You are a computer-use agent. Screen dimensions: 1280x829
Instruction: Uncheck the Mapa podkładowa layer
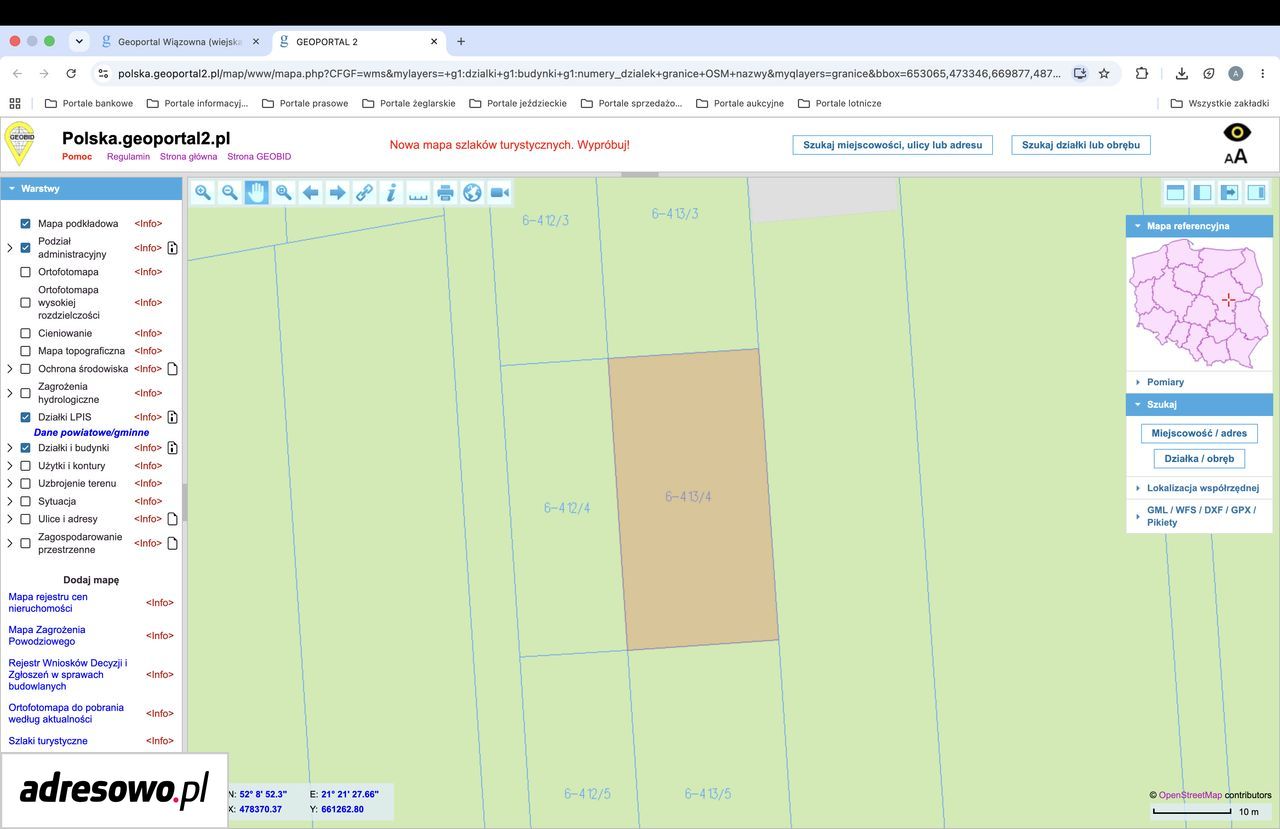[x=26, y=223]
